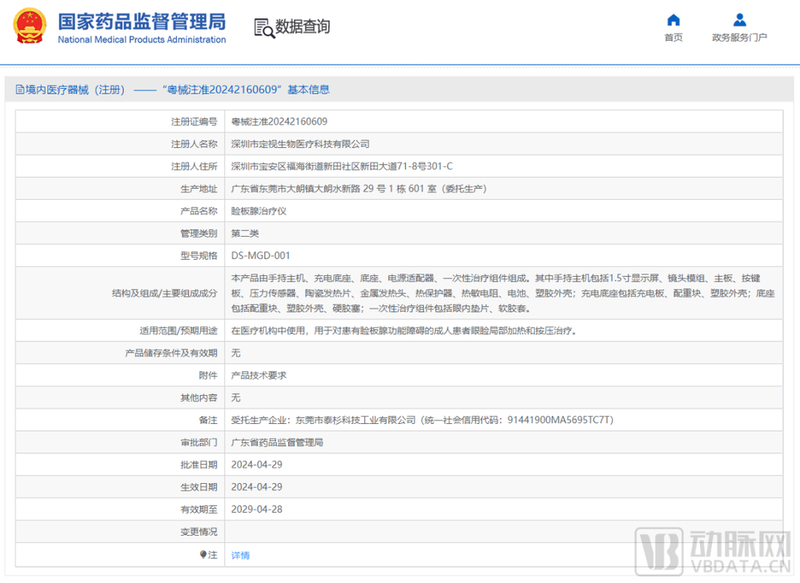Click the product name 睑板腺治疗仪
Image resolution: width=800 pixels, height=583 pixels.
point(259,211)
